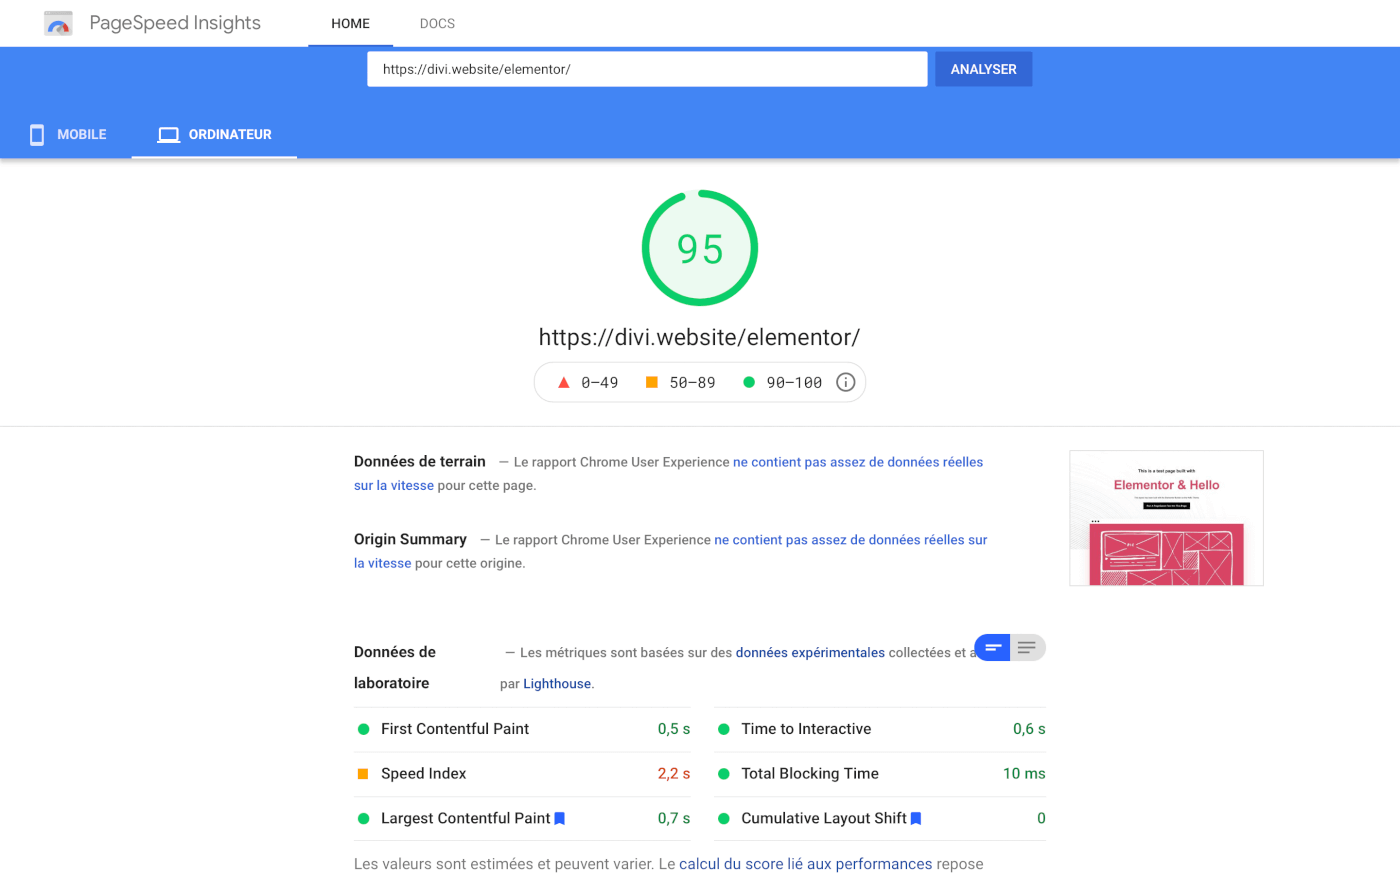This screenshot has height=875, width=1400.
Task: Open the Lighthouse link
Action: click(x=557, y=684)
